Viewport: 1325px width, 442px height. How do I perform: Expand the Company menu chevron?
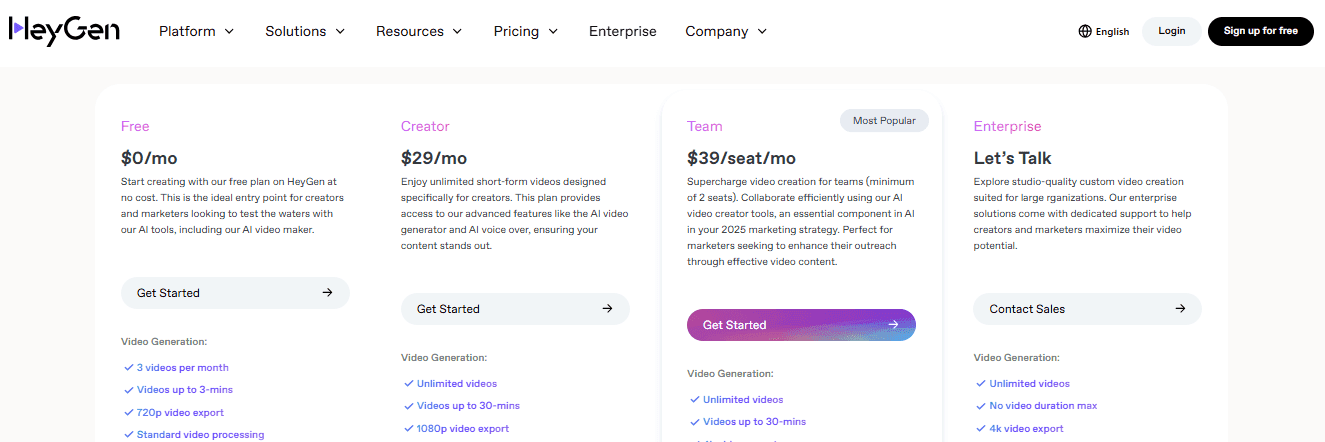click(x=762, y=32)
